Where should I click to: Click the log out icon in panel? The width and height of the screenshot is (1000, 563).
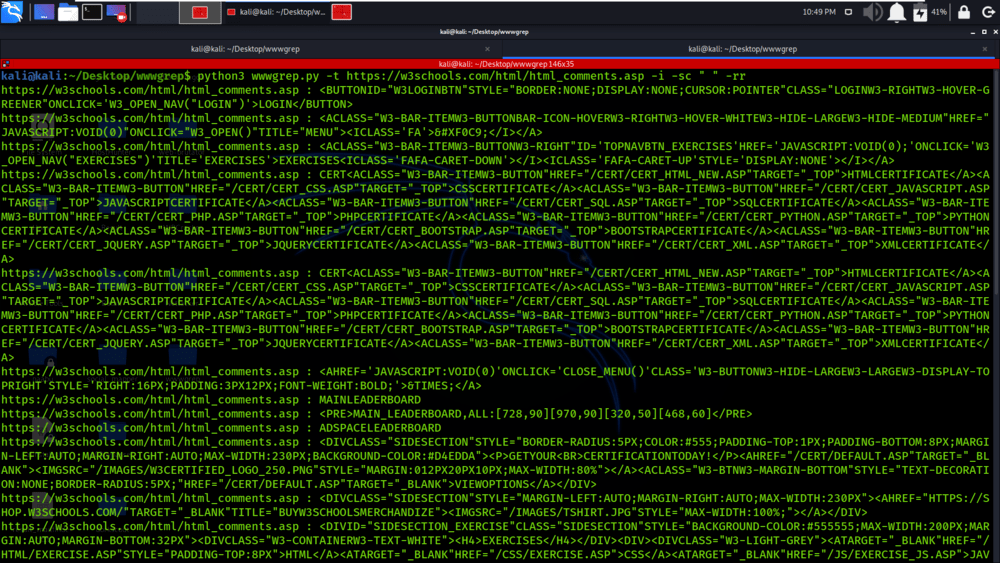click(x=988, y=12)
